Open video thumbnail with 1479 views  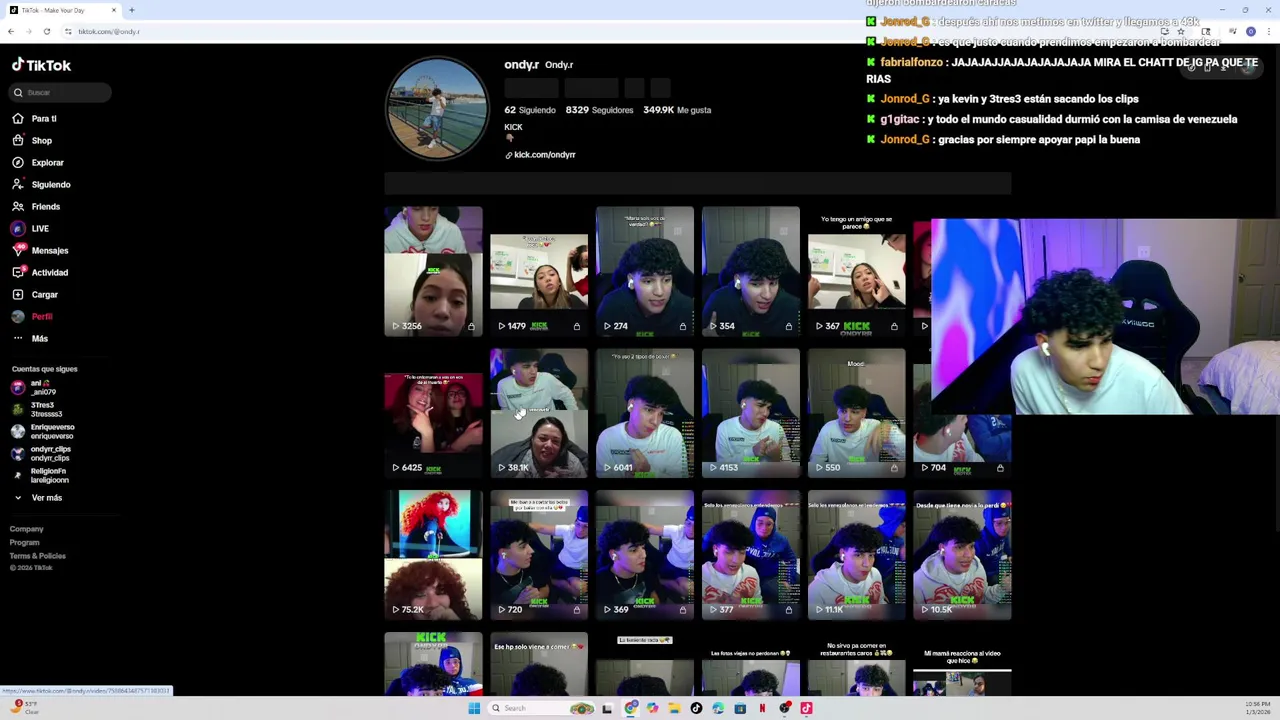click(539, 271)
